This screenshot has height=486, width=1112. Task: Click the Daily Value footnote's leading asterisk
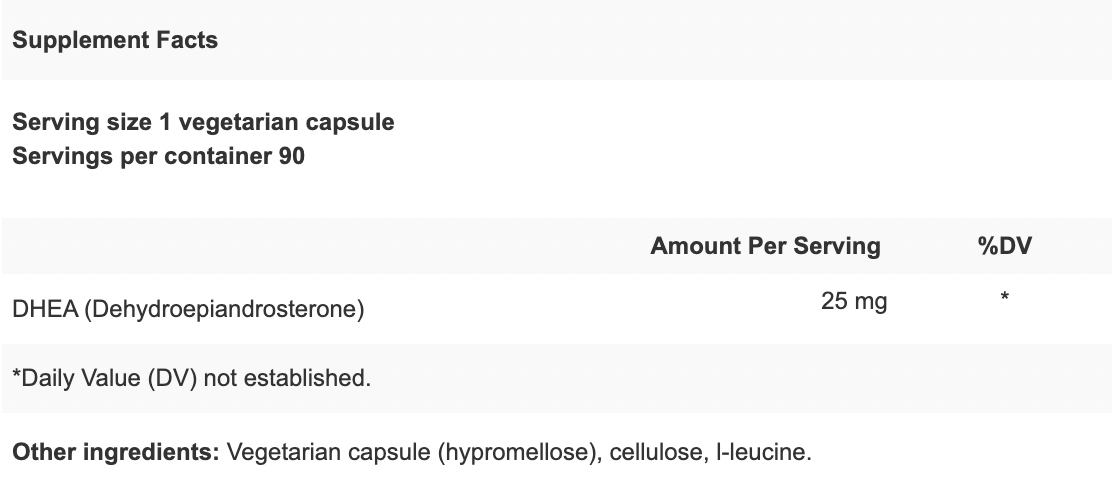tap(16, 373)
